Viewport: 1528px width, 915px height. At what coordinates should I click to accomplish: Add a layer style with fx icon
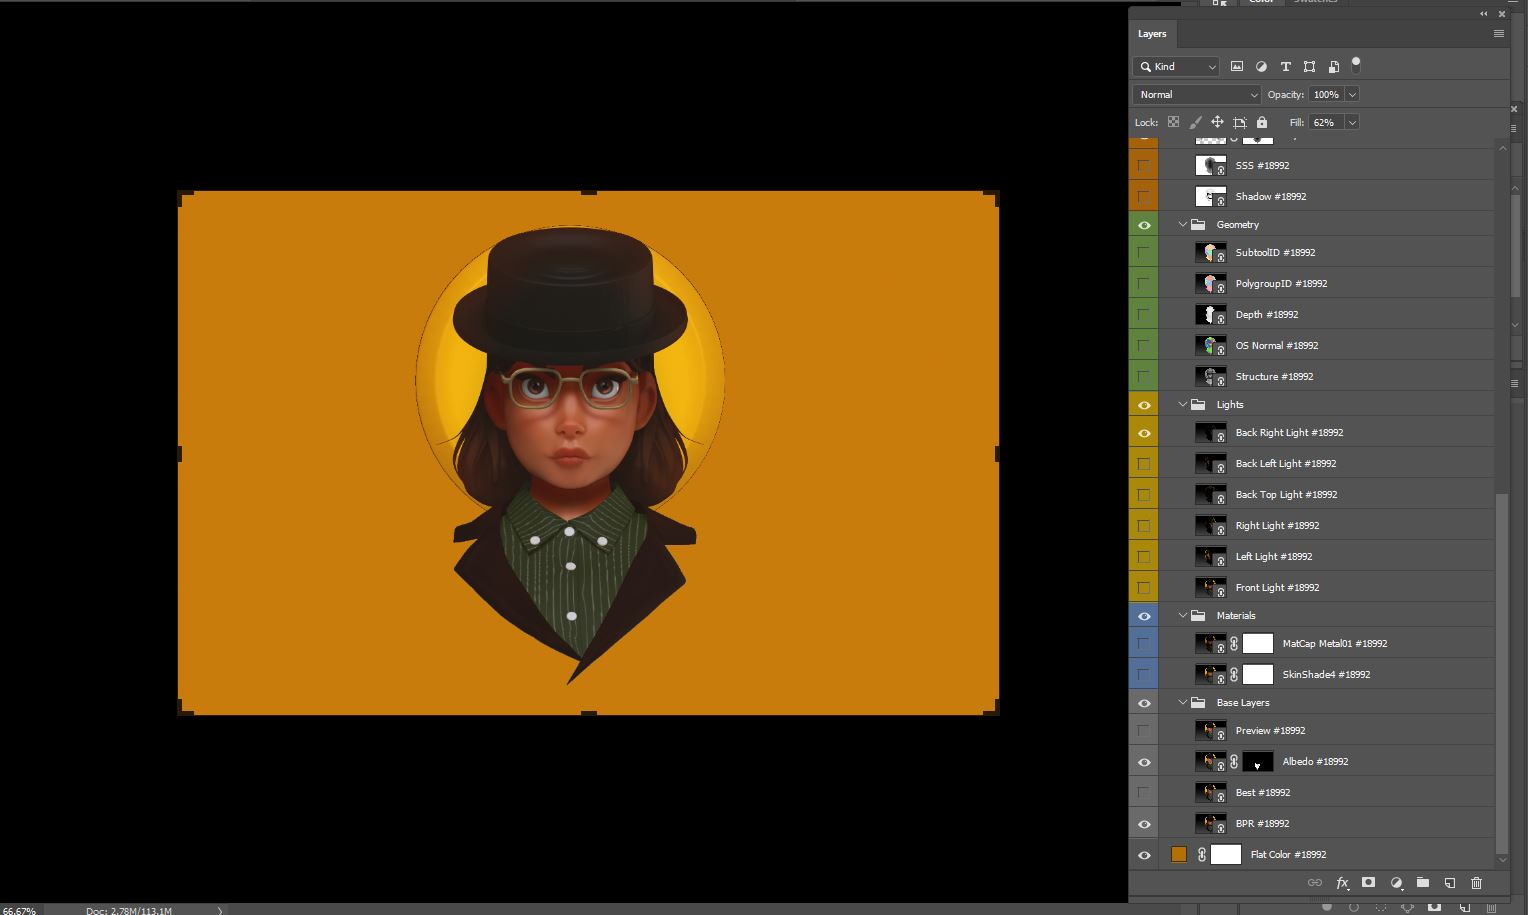pyautogui.click(x=1342, y=883)
